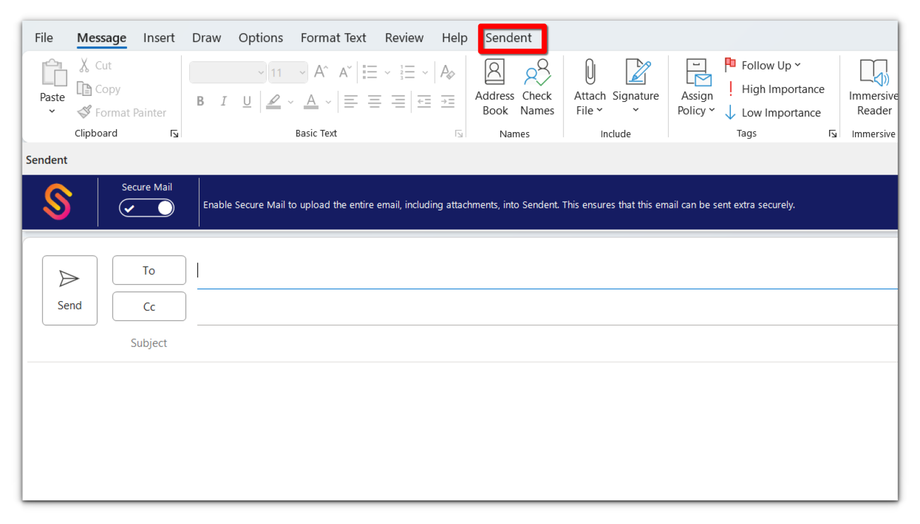The width and height of the screenshot is (920, 524).
Task: Toggle the Secure Mail switch
Action: click(147, 208)
